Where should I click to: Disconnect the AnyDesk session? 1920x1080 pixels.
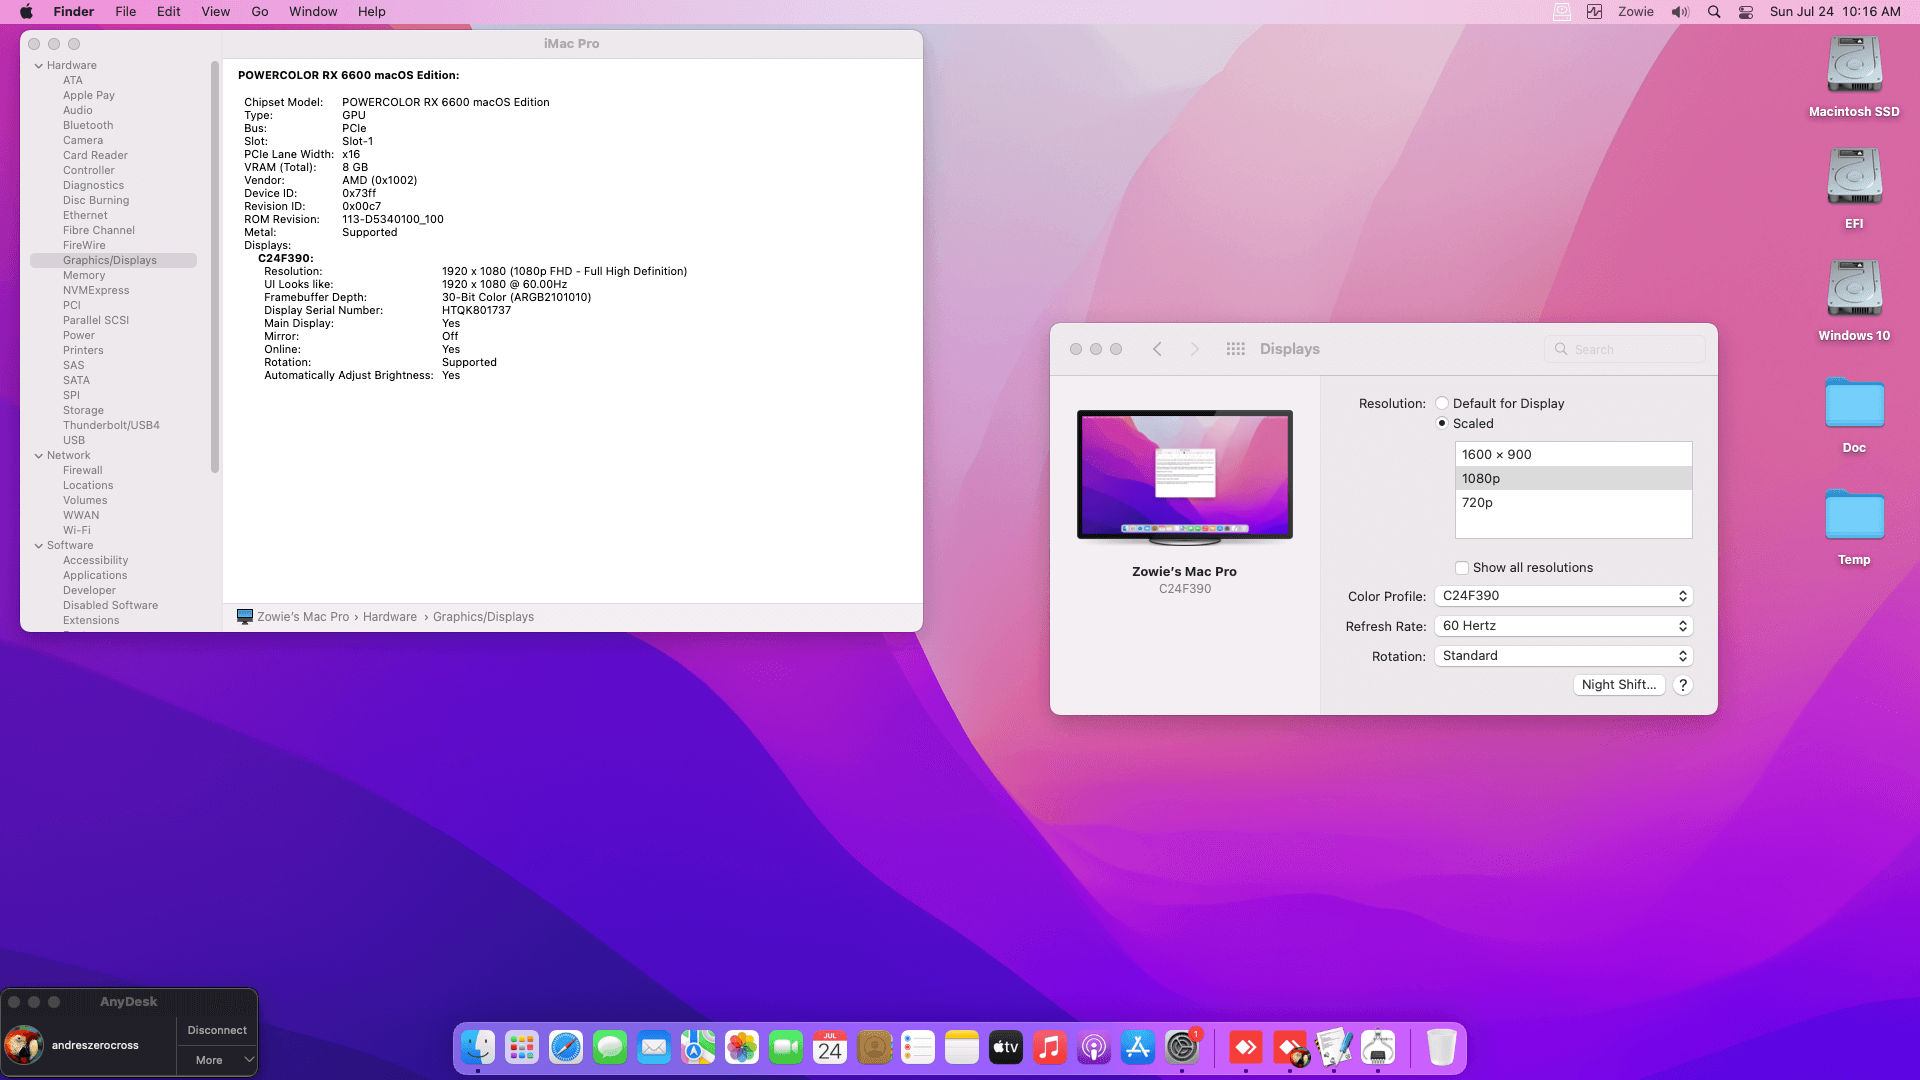point(217,1030)
